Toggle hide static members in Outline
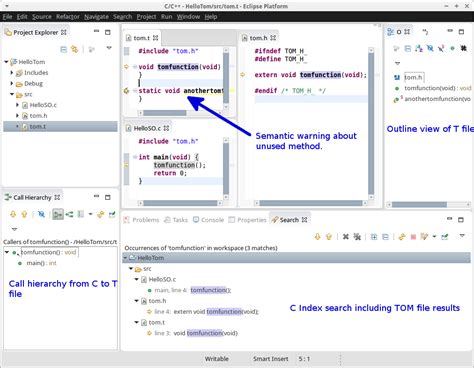Image resolution: width=474 pixels, height=368 pixels. [x=441, y=49]
